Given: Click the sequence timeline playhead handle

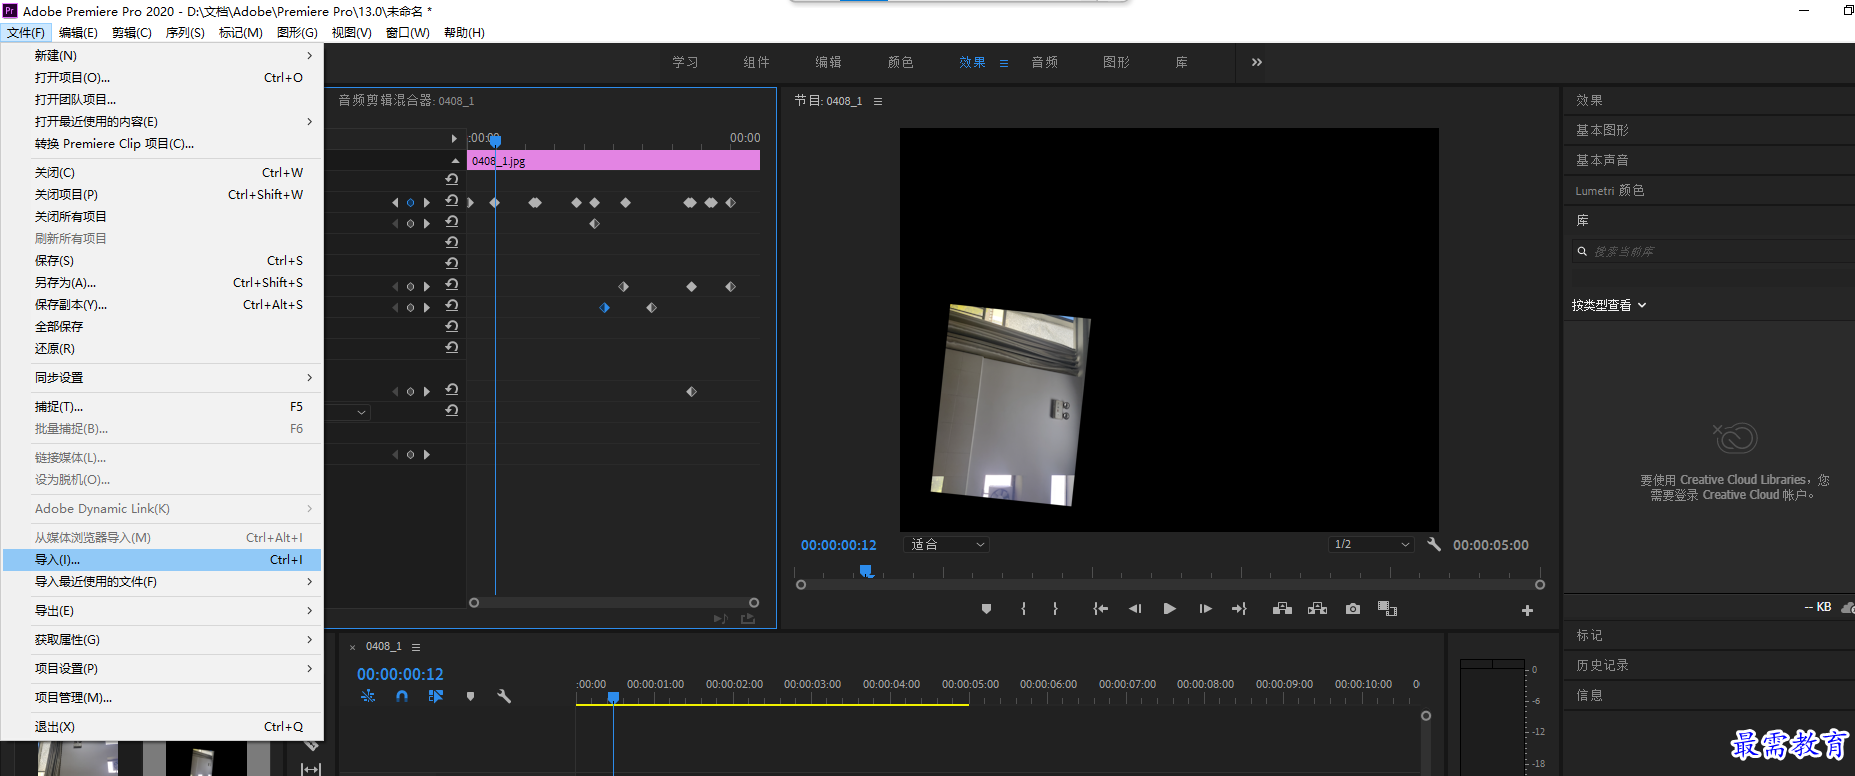Looking at the screenshot, I should click(613, 697).
